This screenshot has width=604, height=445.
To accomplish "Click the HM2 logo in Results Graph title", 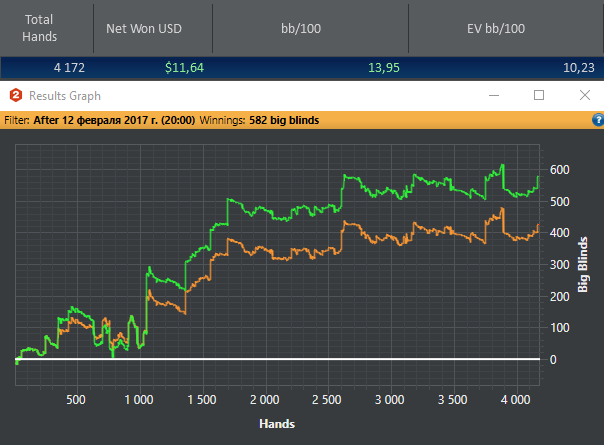I will pyautogui.click(x=16, y=95).
